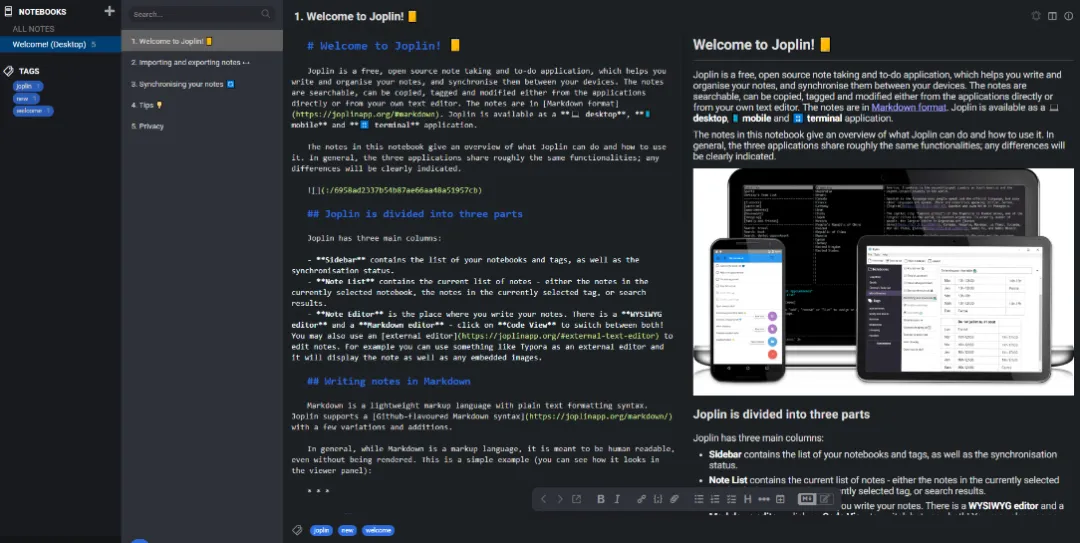This screenshot has height=543, width=1080.
Task: Insert date time icon in toolbar
Action: point(780,499)
